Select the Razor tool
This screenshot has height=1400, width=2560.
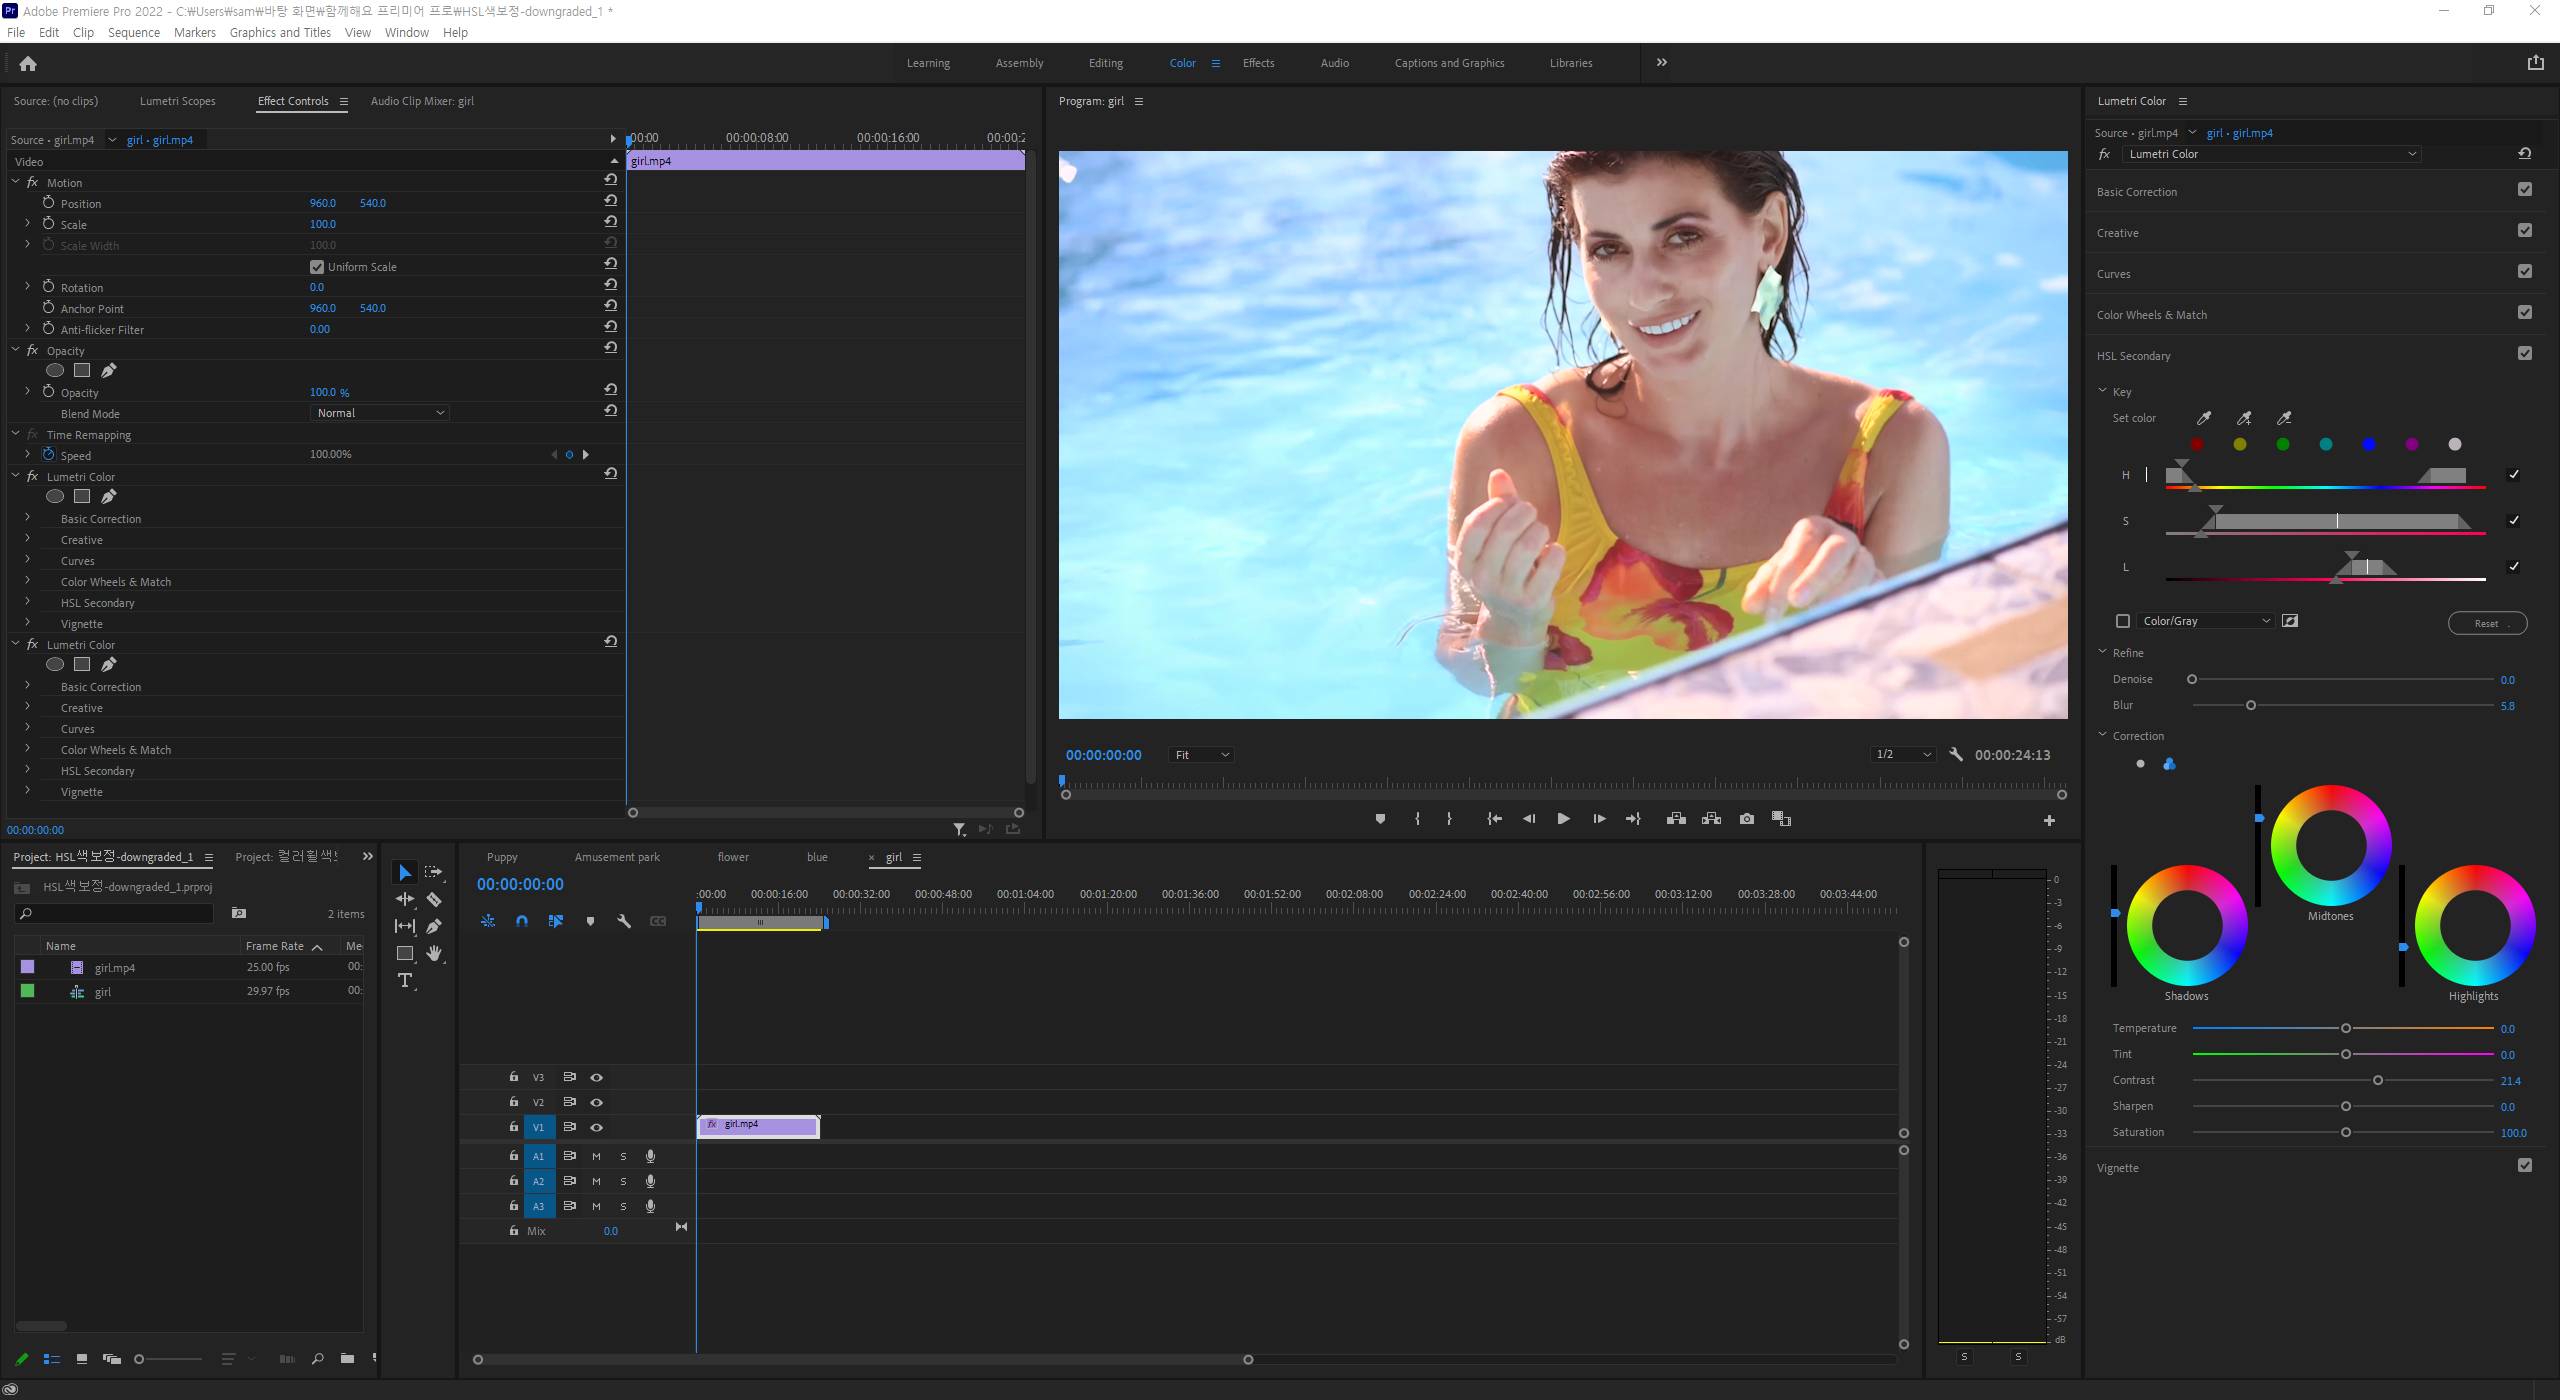tap(434, 900)
